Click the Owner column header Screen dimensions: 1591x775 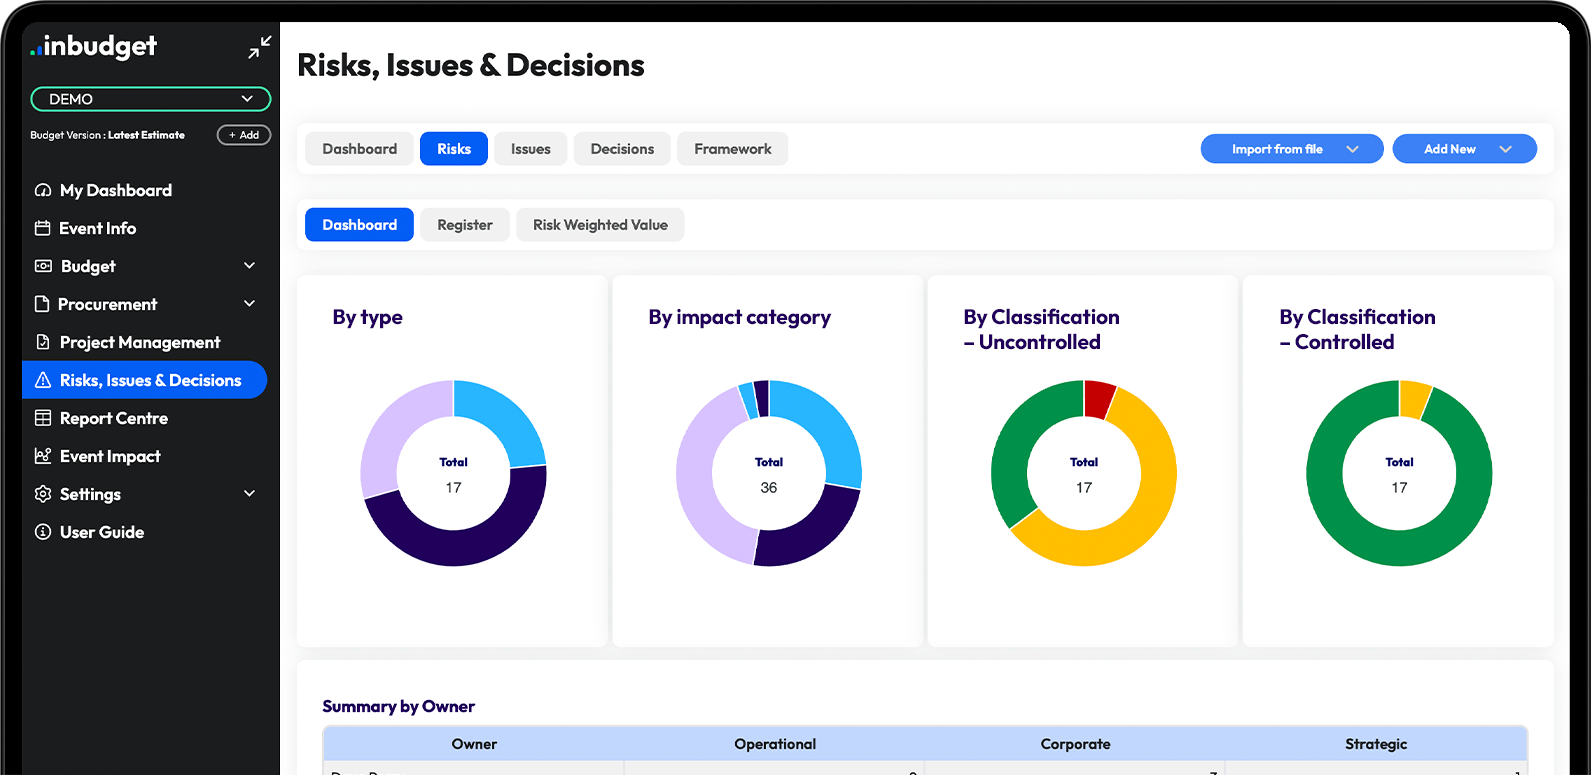pos(474,744)
